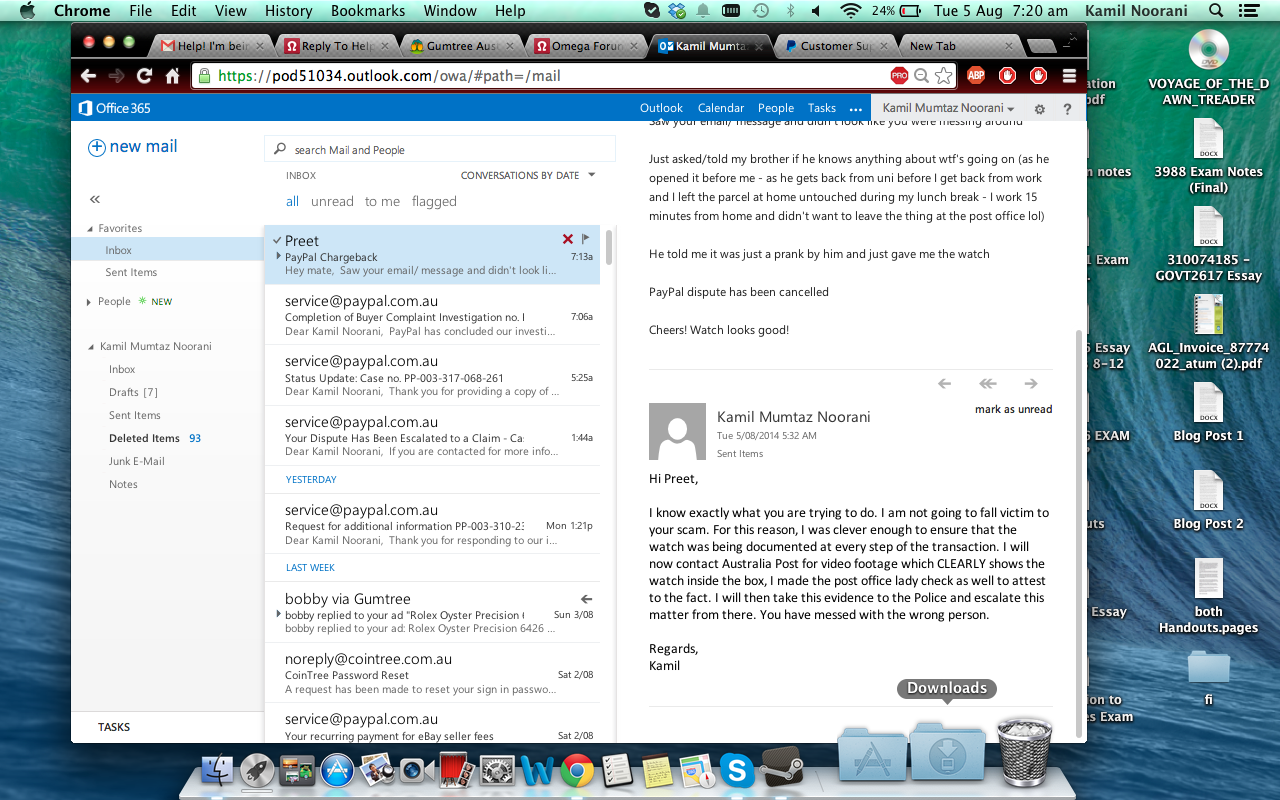Click the new mail plus icon

coord(97,147)
